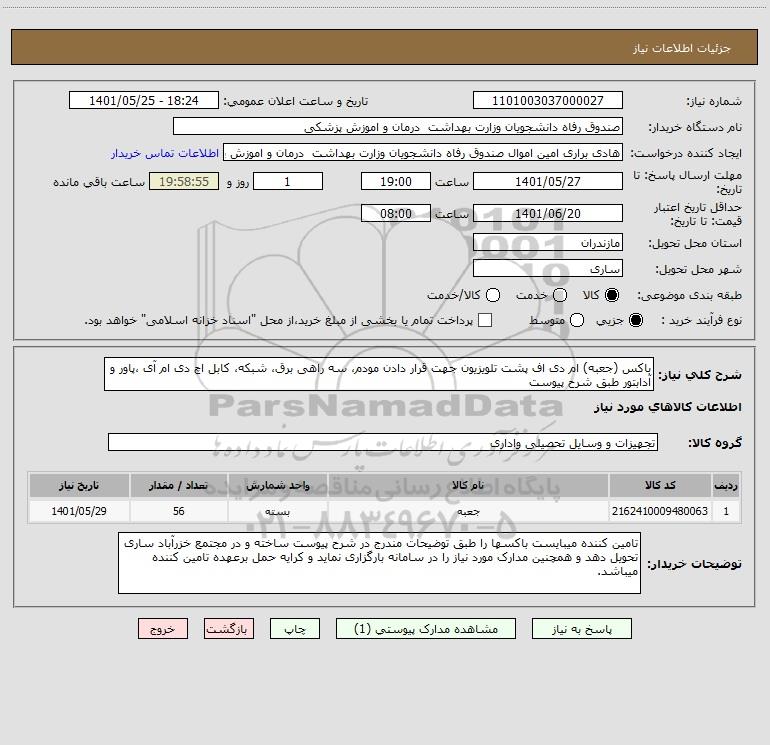This screenshot has height=745, width=770.
Task: Open the اطلاعات تماس خریدار link
Action: (x=165, y=153)
